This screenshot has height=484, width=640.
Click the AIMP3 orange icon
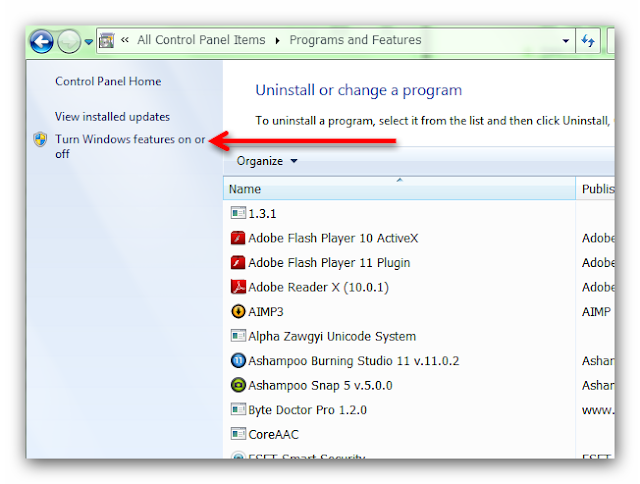[238, 311]
